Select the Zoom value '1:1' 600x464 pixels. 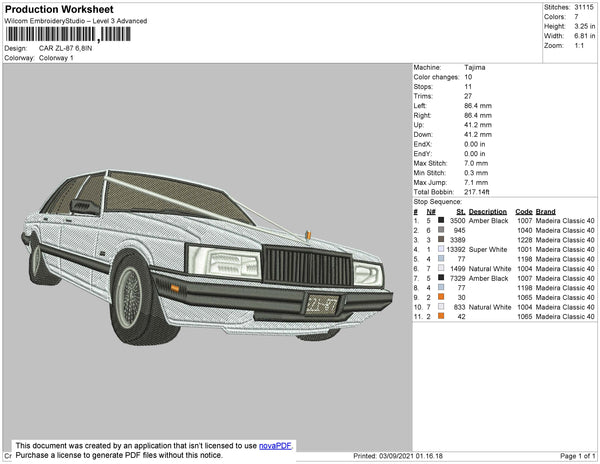(x=579, y=46)
